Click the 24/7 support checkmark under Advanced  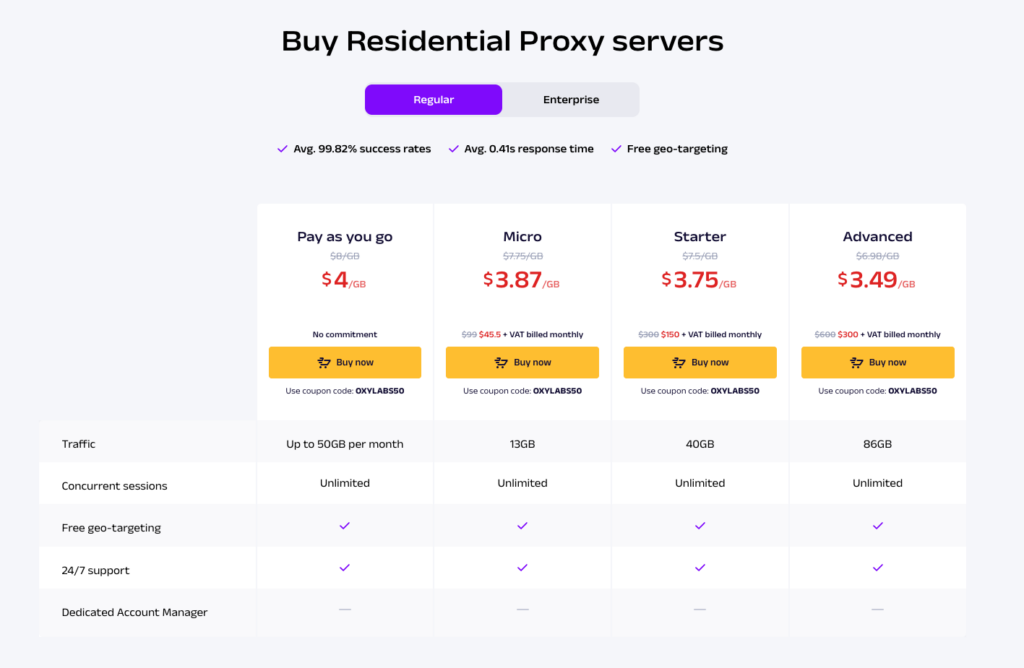(x=878, y=567)
